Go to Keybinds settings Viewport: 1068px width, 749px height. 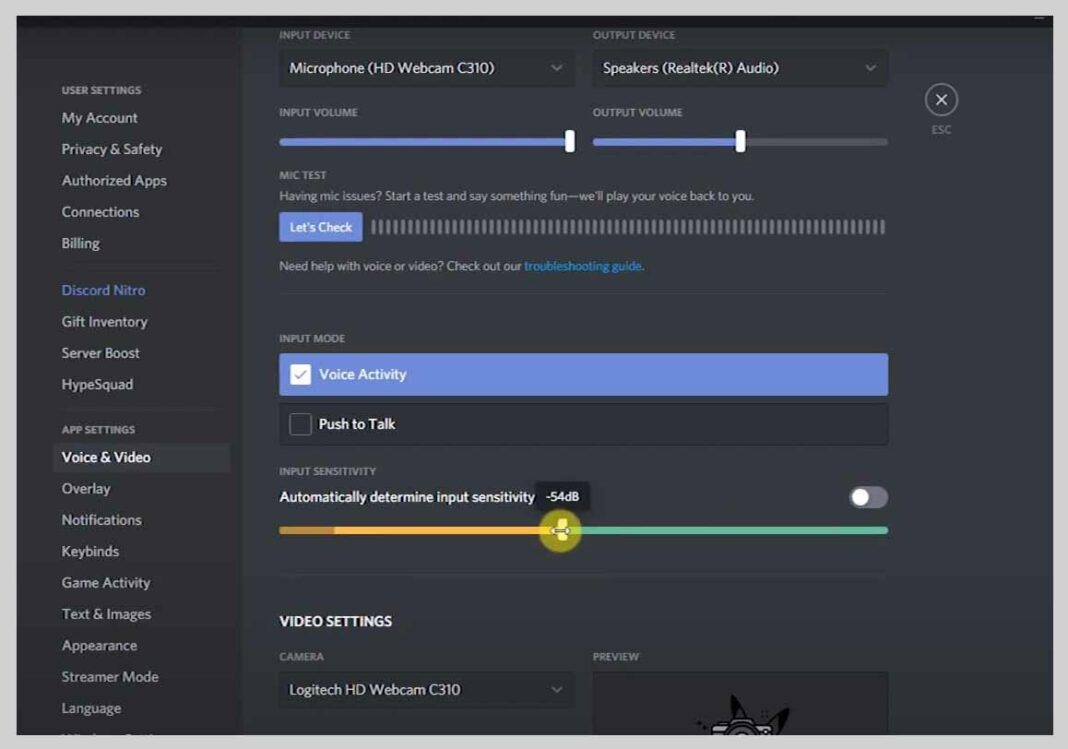pos(89,551)
